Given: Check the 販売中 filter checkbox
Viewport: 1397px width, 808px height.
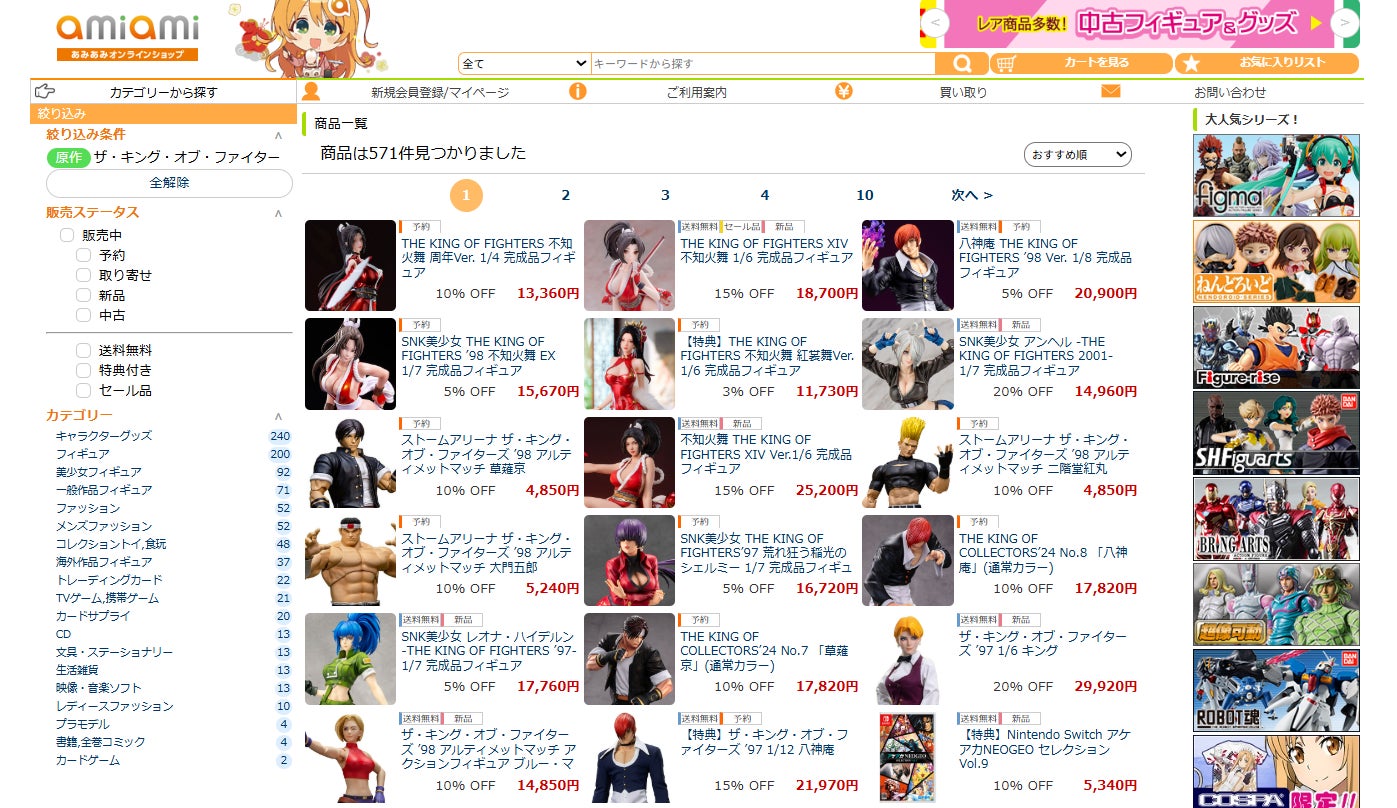Looking at the screenshot, I should pos(67,235).
